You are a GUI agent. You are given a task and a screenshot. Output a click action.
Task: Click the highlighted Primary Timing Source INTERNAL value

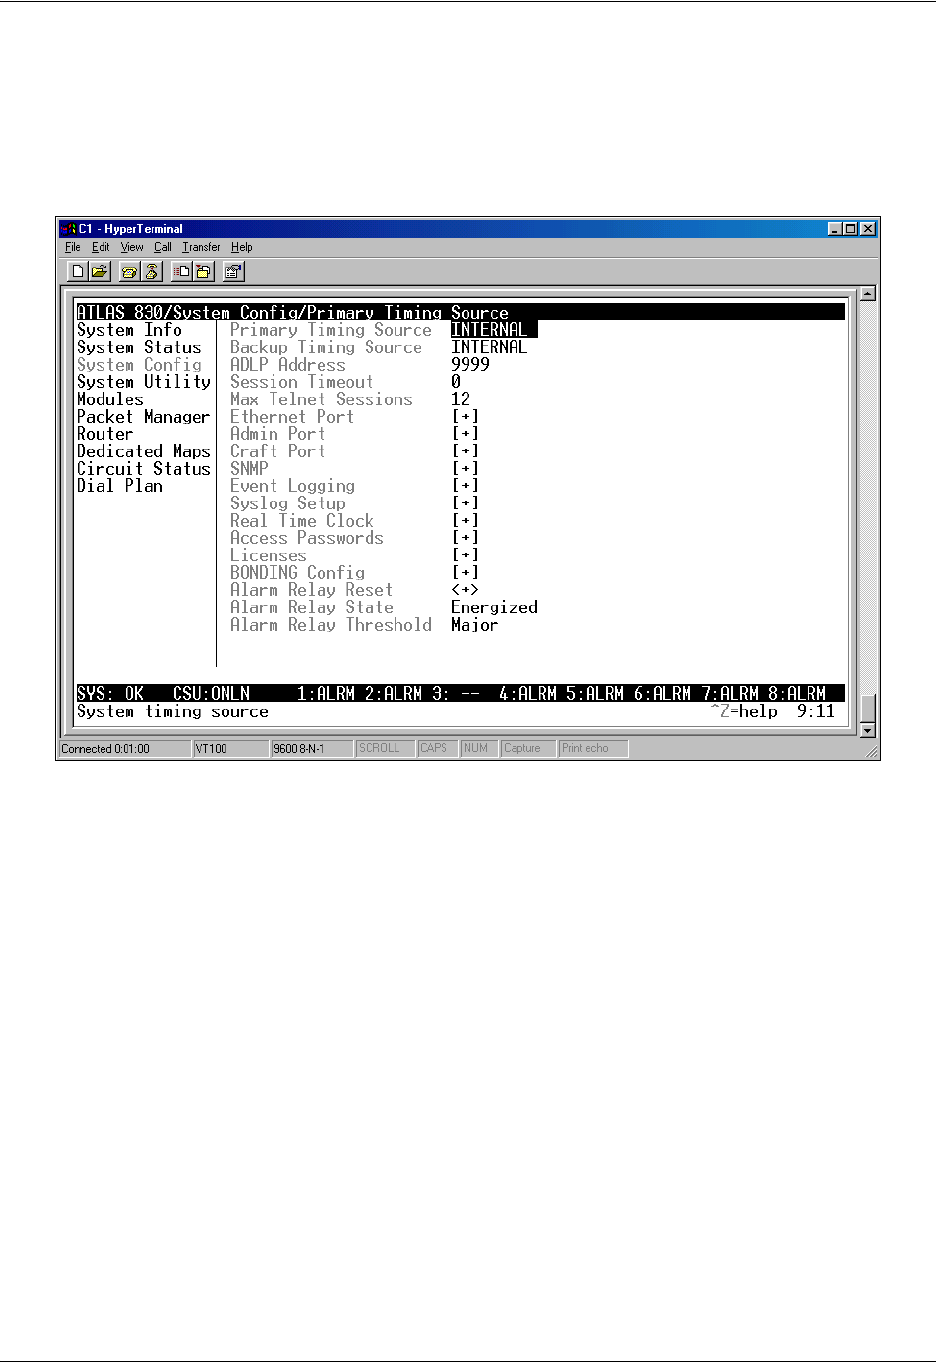tap(494, 330)
